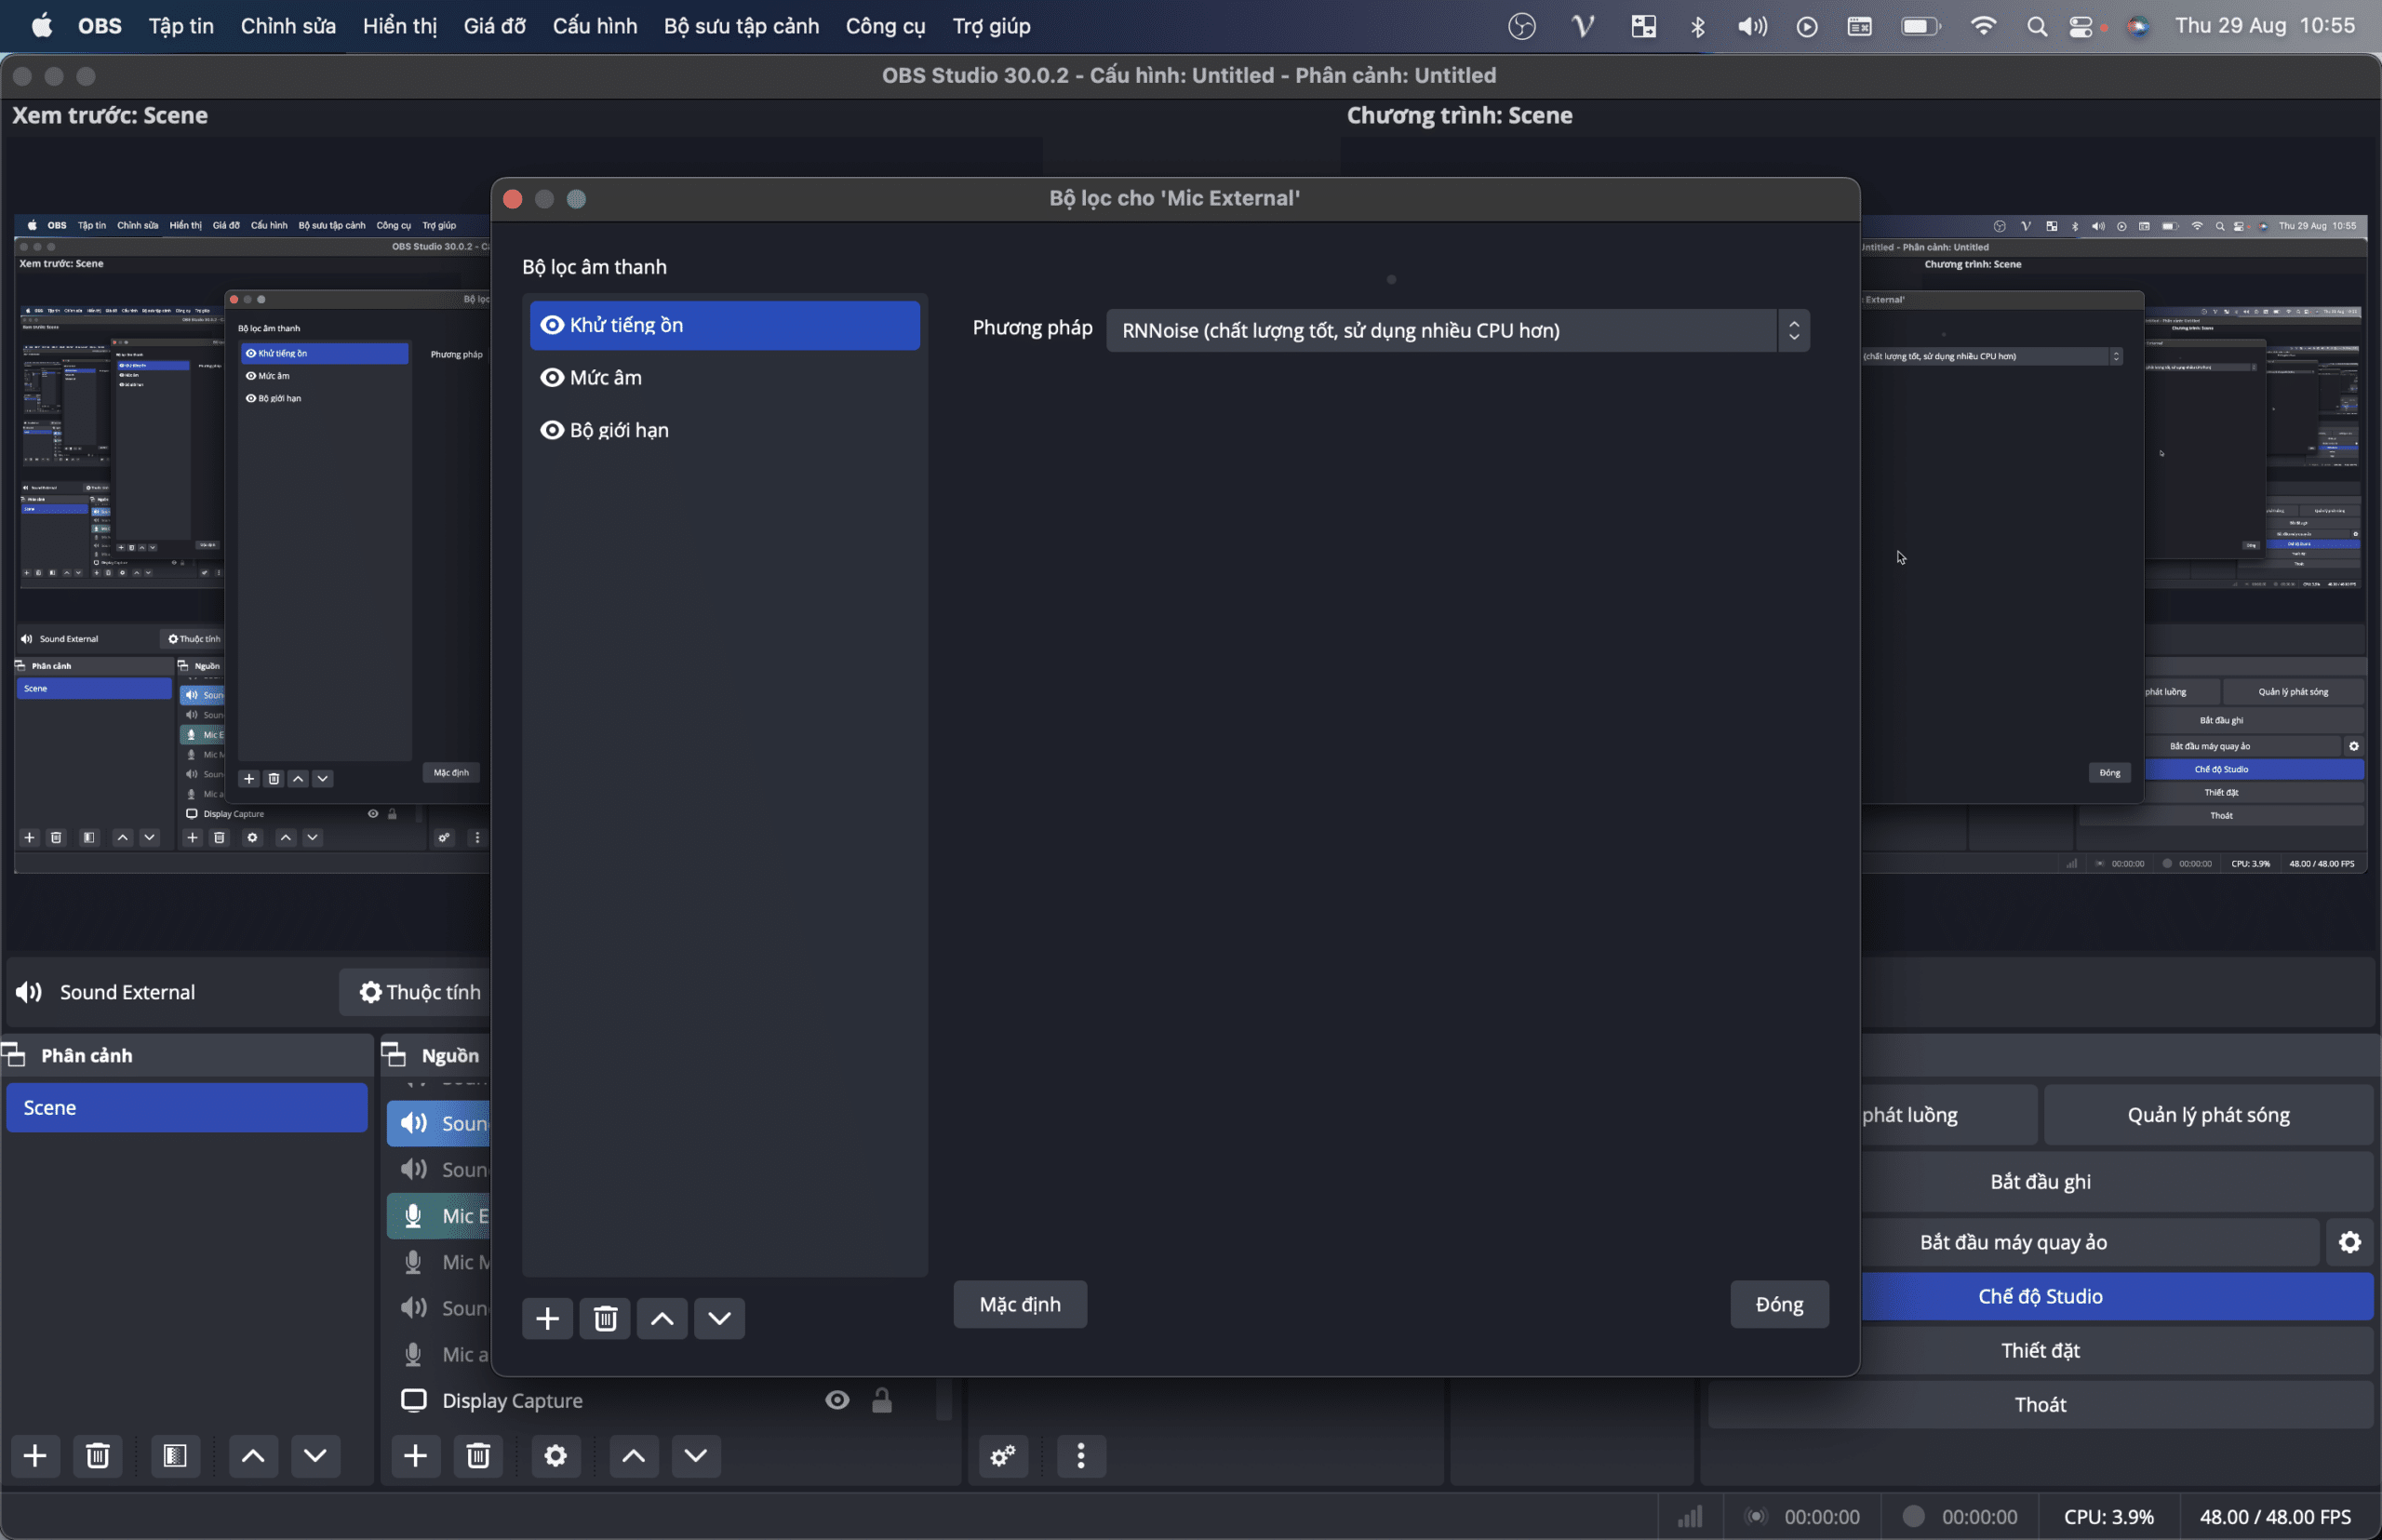Move source up arrow in Nguồn toolbar

[633, 1455]
